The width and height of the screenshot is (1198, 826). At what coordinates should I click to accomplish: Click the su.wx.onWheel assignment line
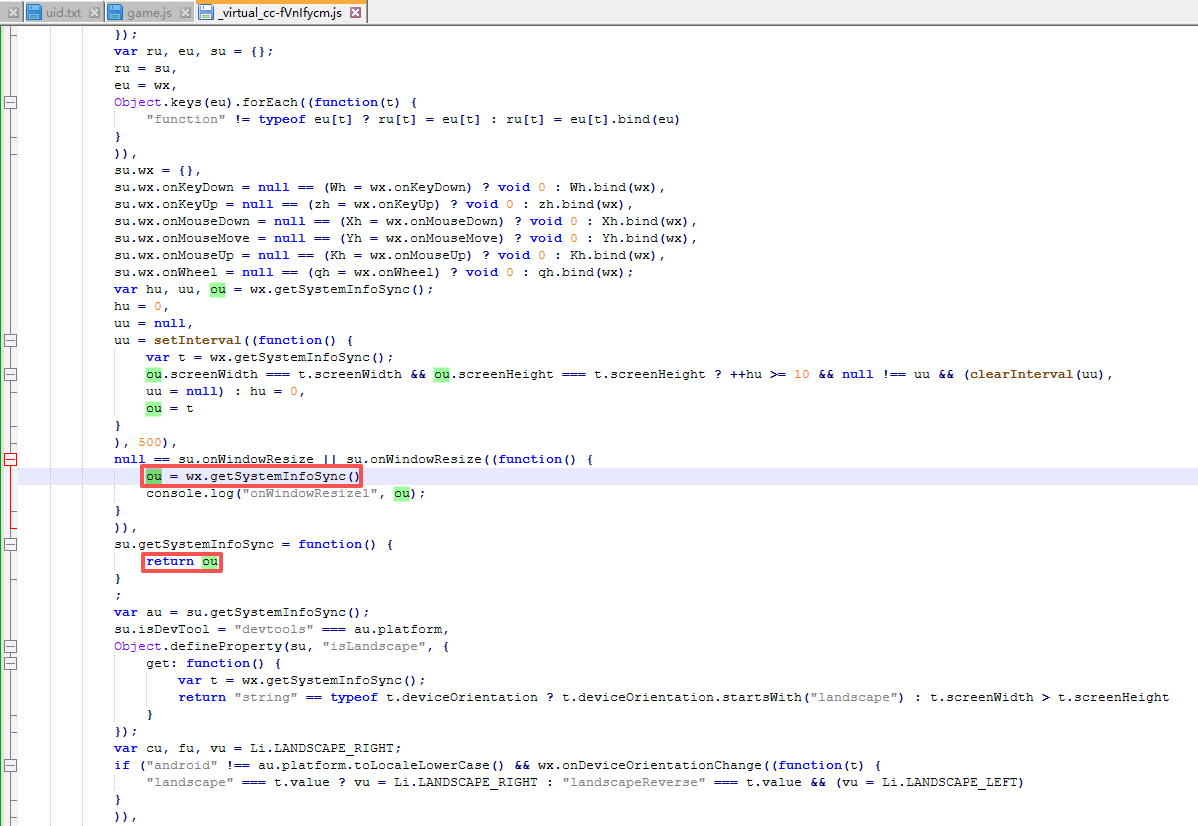[374, 272]
